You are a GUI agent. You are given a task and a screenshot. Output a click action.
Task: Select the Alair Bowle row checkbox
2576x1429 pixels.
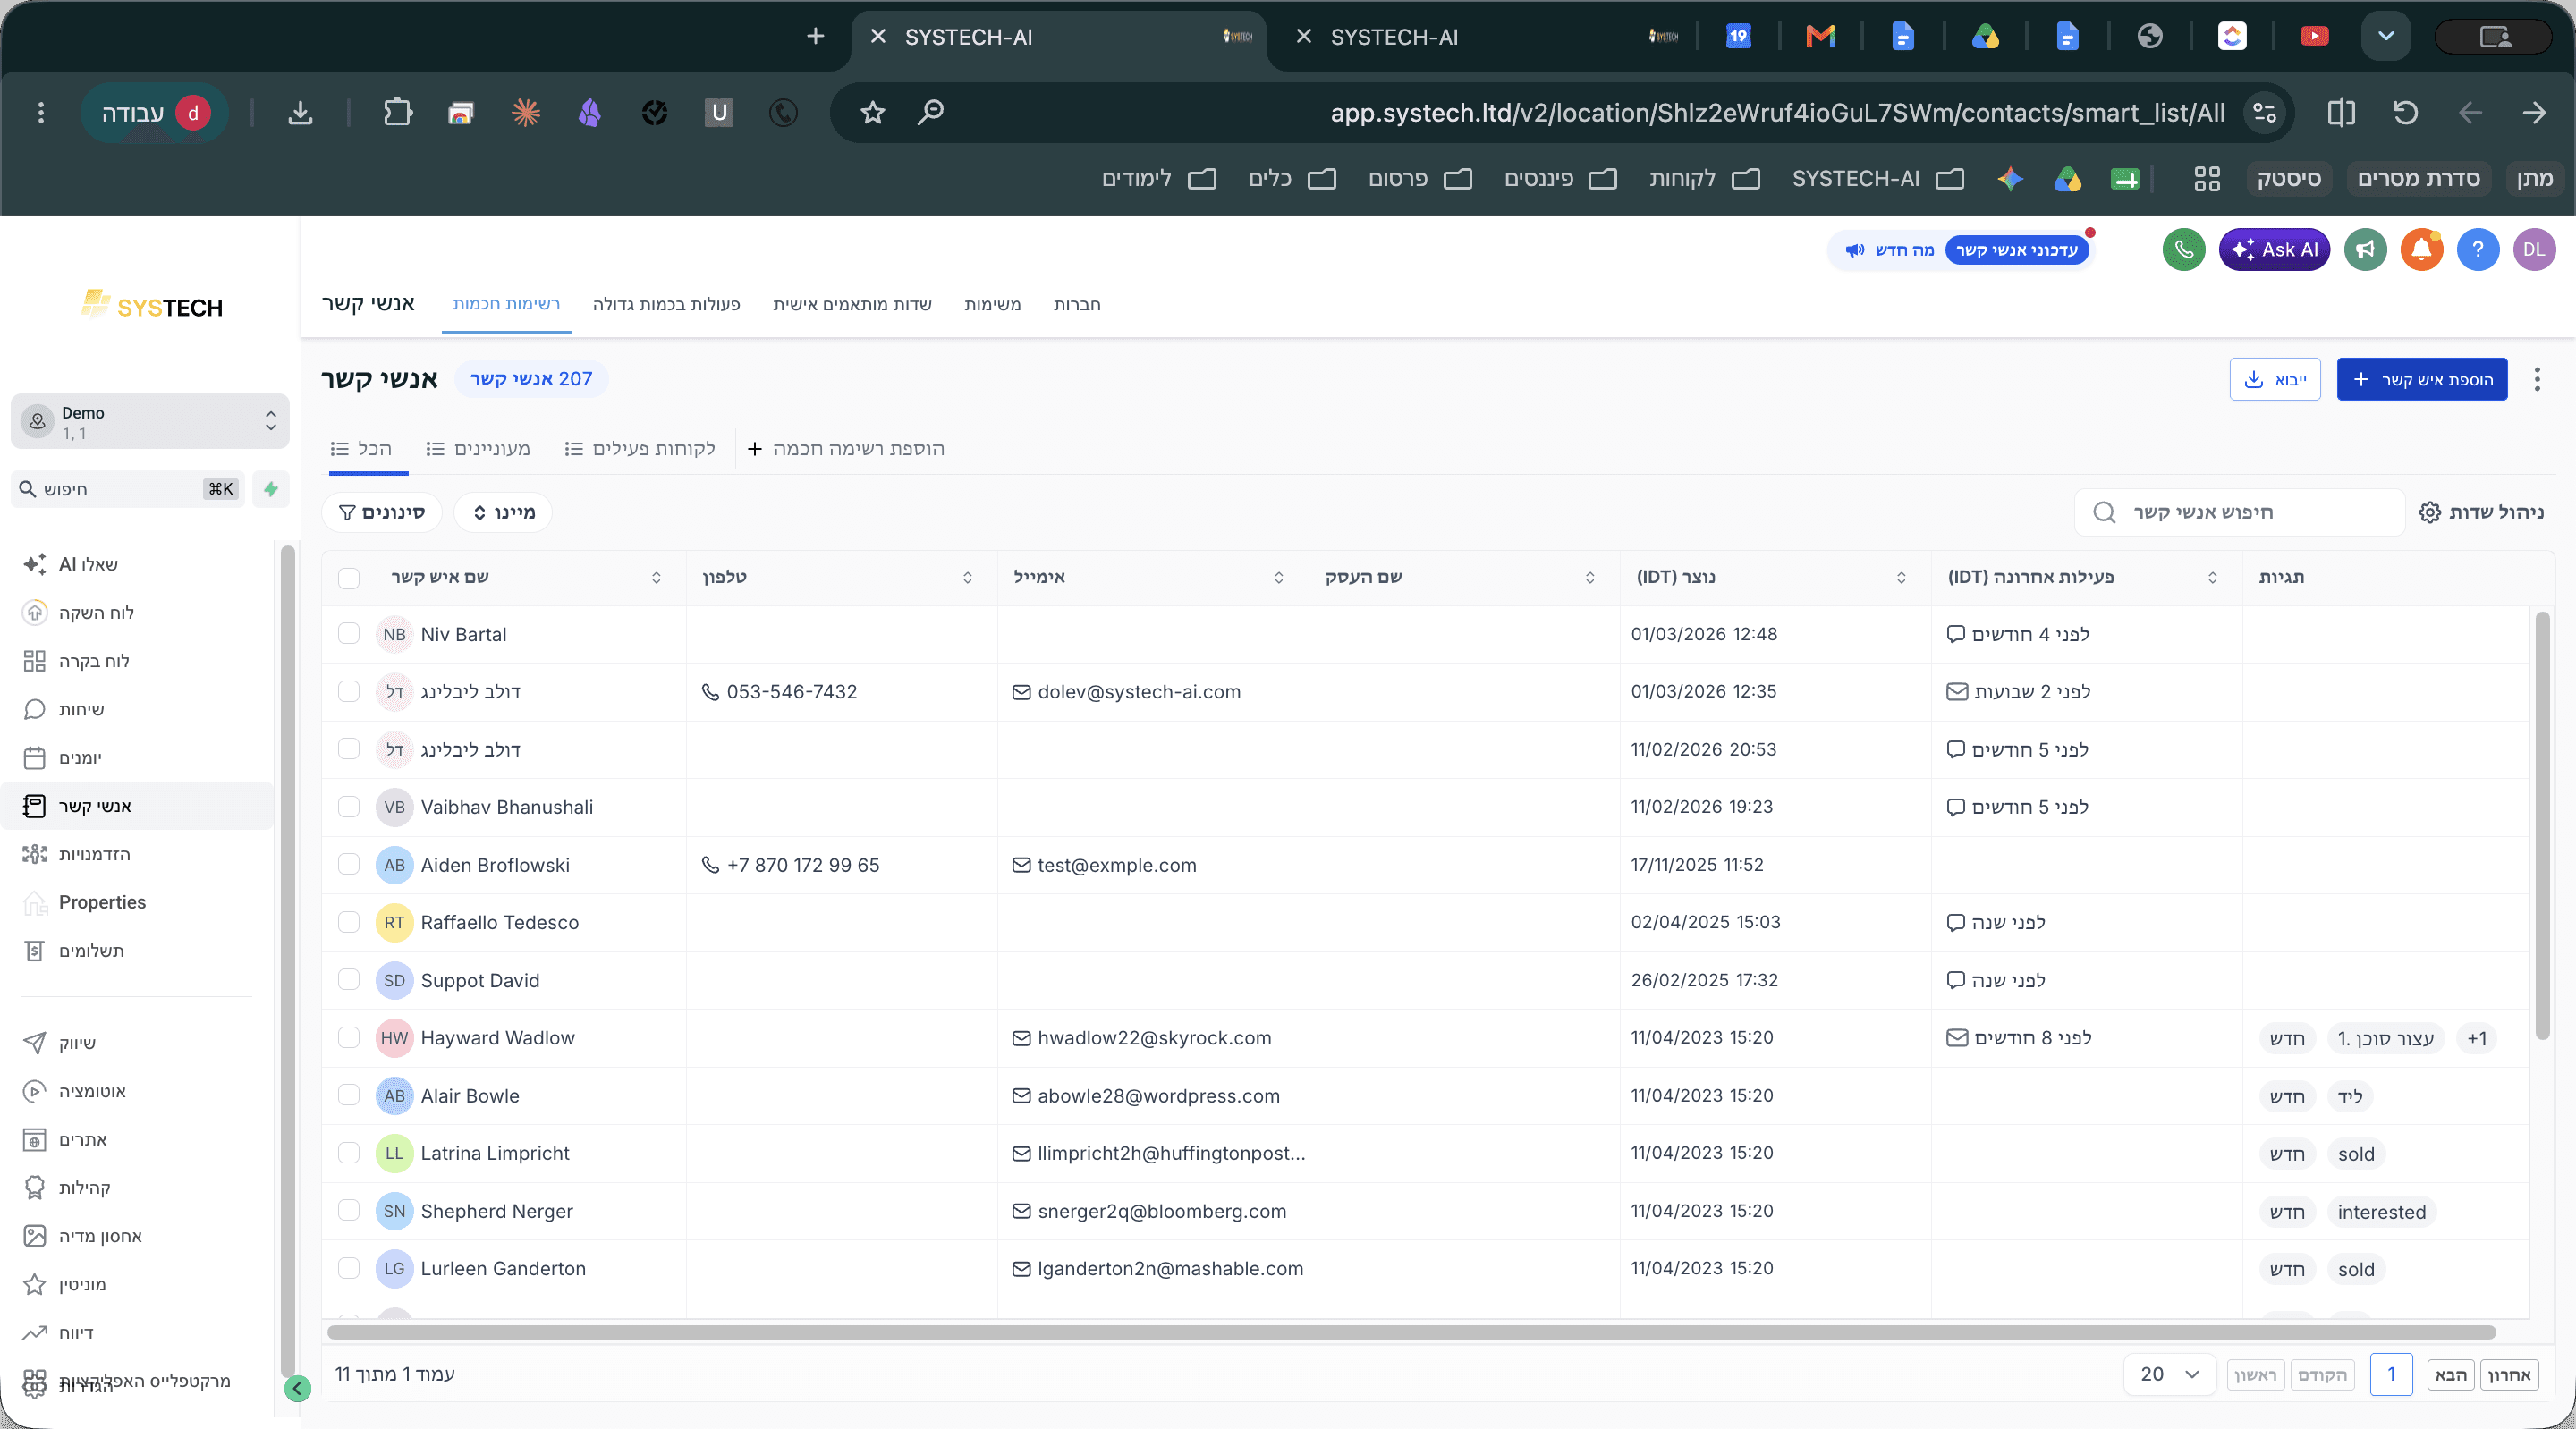(349, 1096)
